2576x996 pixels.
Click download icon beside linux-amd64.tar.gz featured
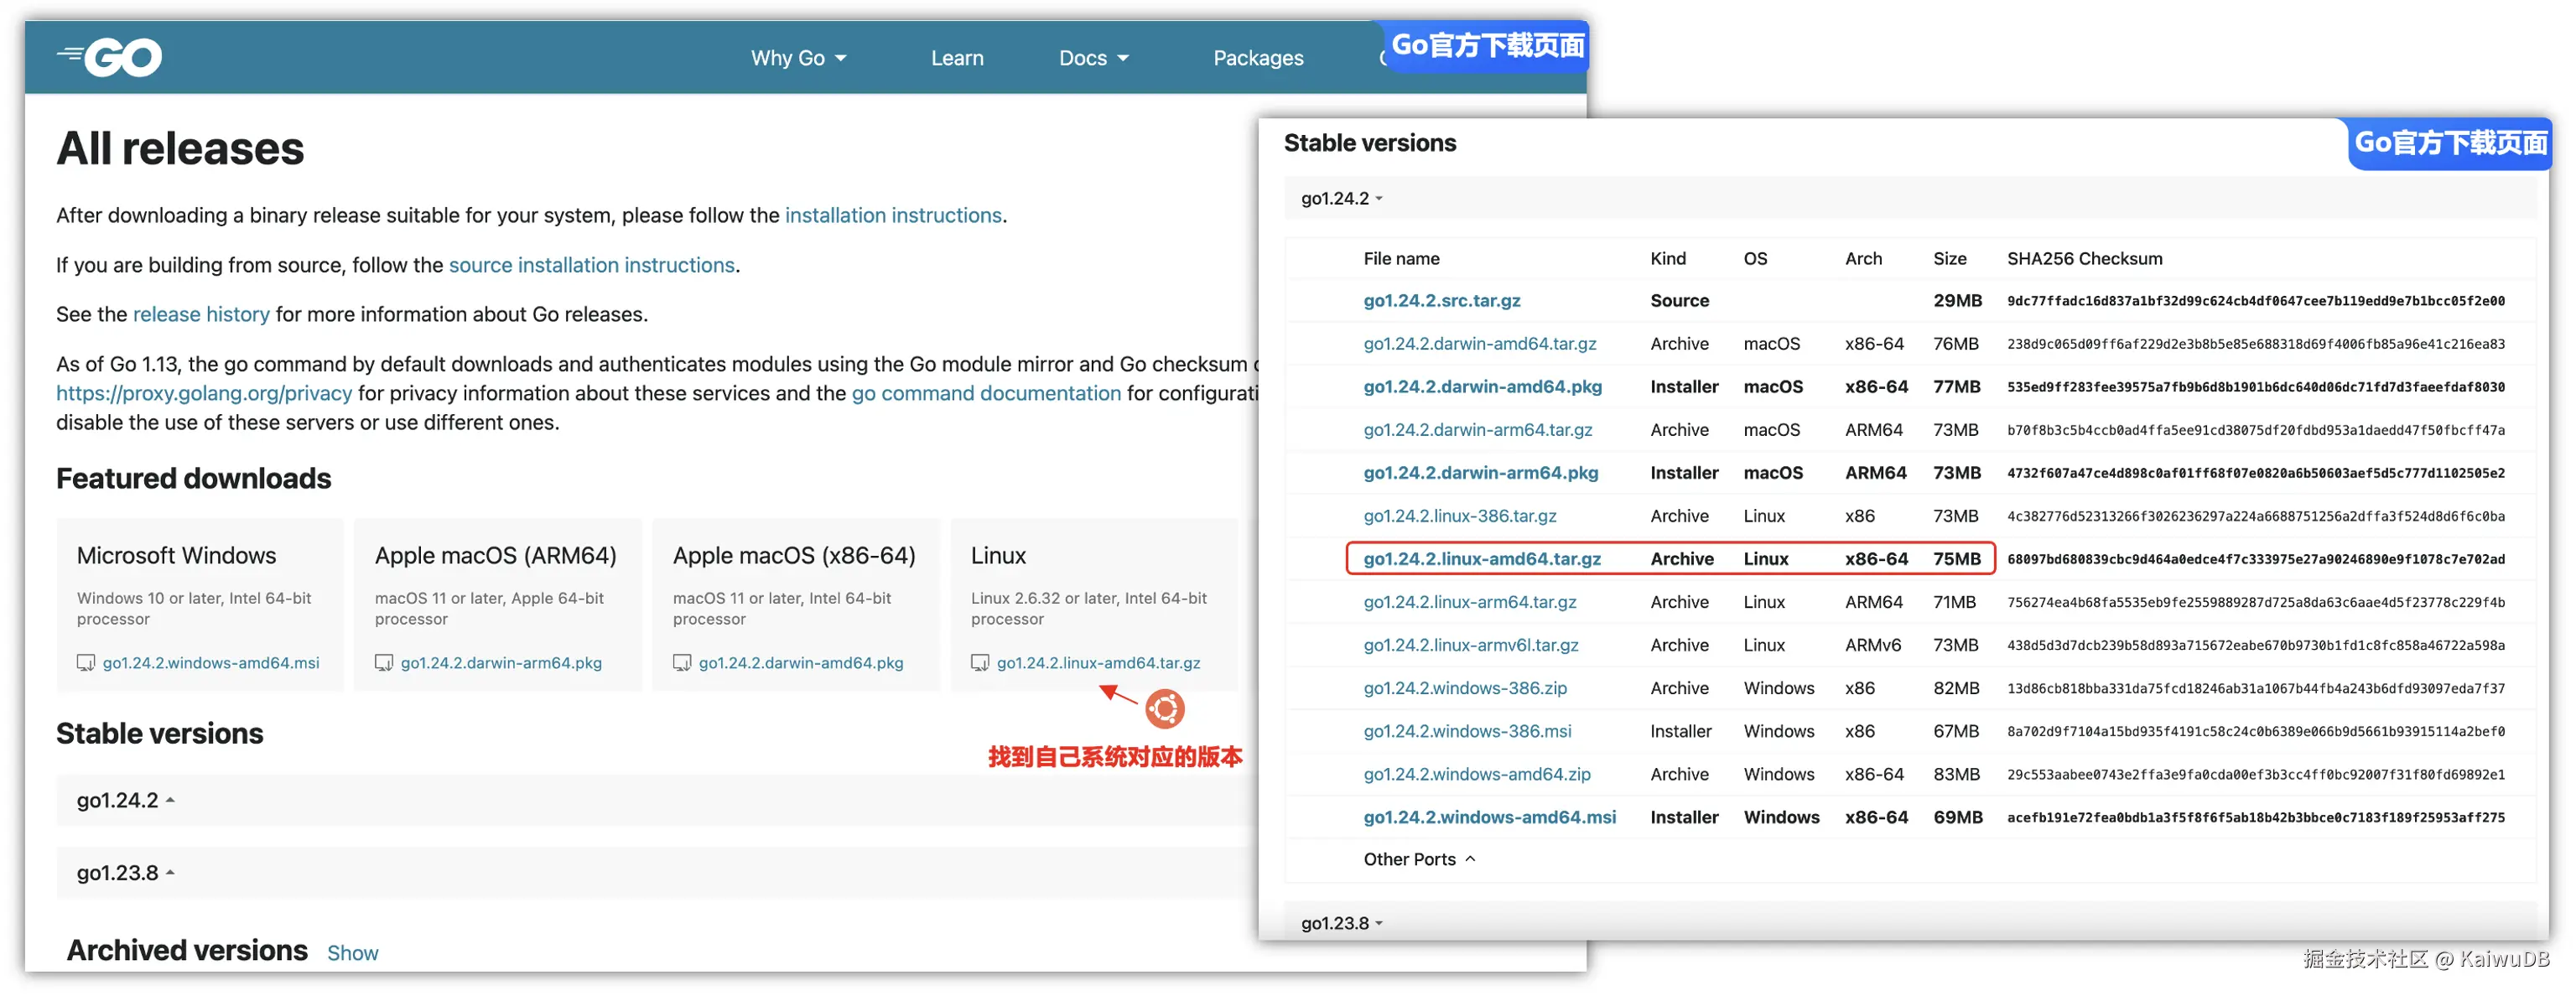pos(980,663)
